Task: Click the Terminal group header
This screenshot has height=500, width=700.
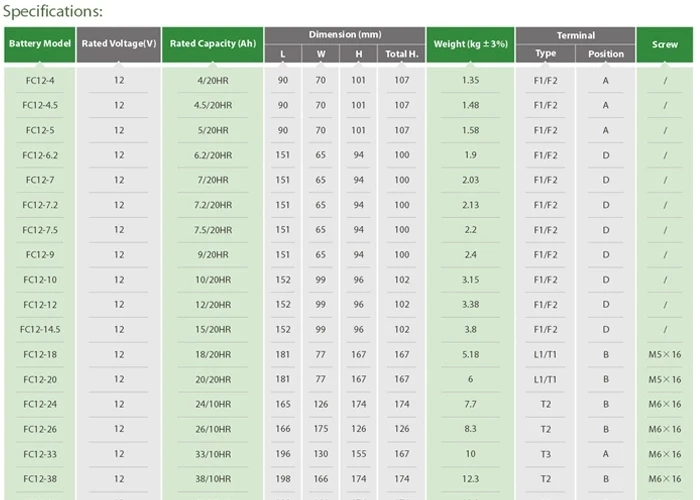Action: (576, 35)
